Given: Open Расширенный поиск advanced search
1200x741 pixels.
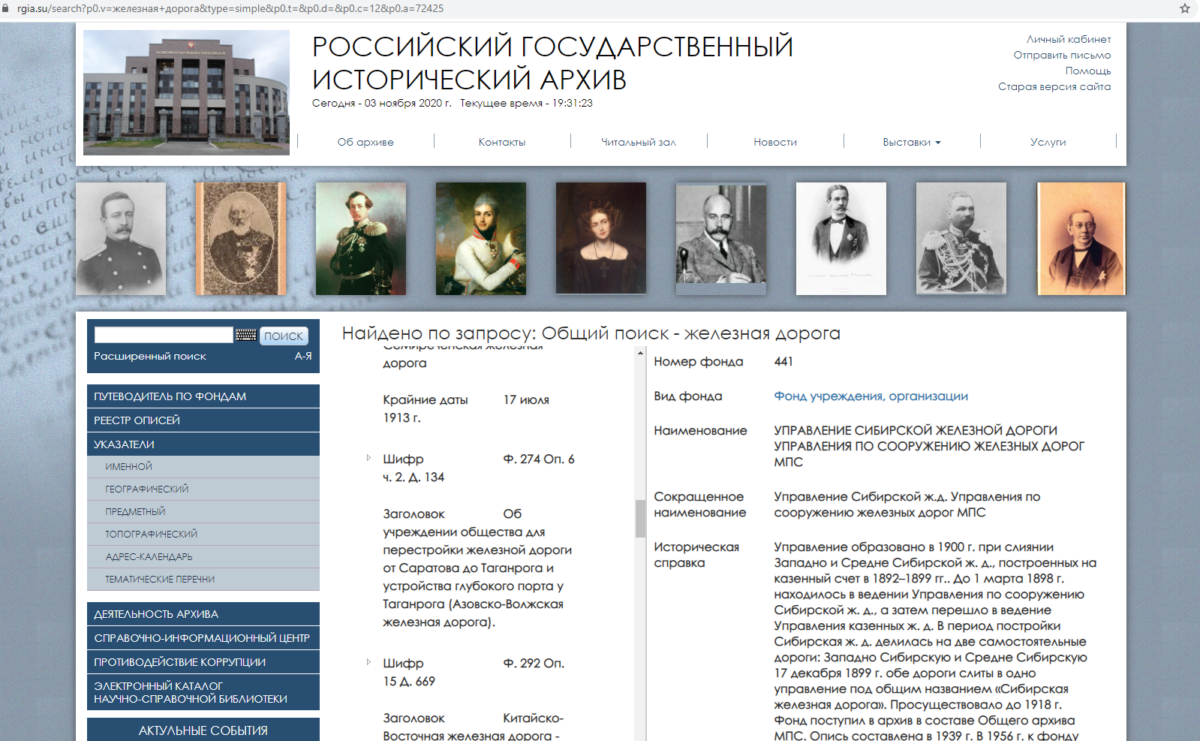Looking at the screenshot, I should pos(150,356).
